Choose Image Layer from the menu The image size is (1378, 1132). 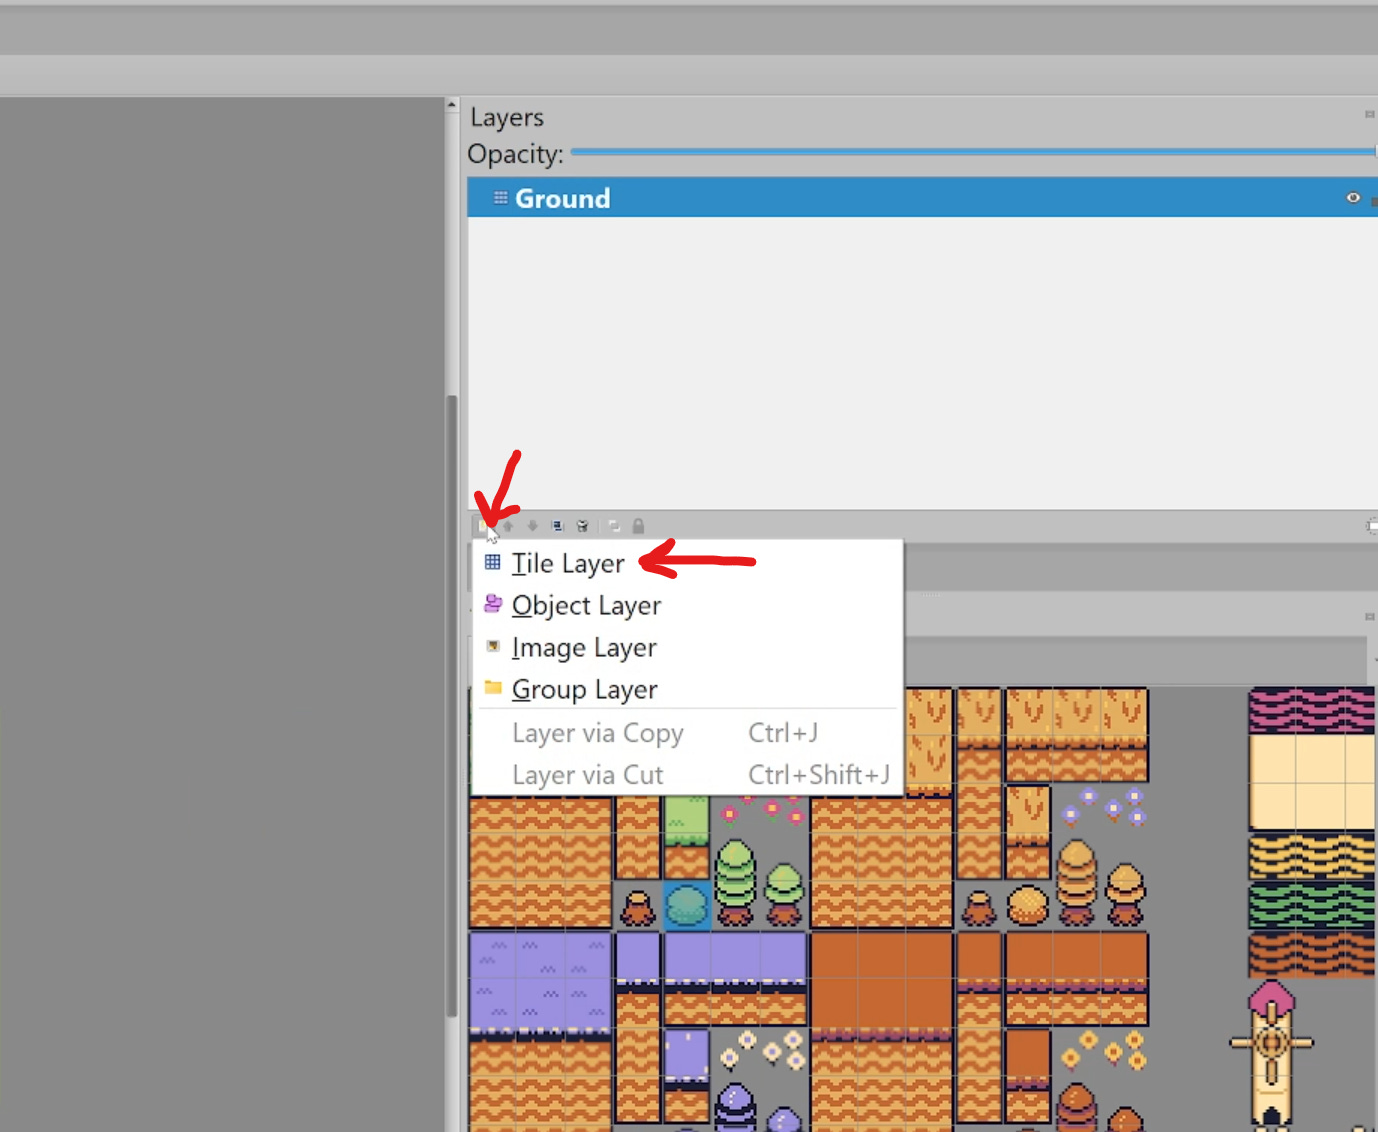click(x=583, y=647)
